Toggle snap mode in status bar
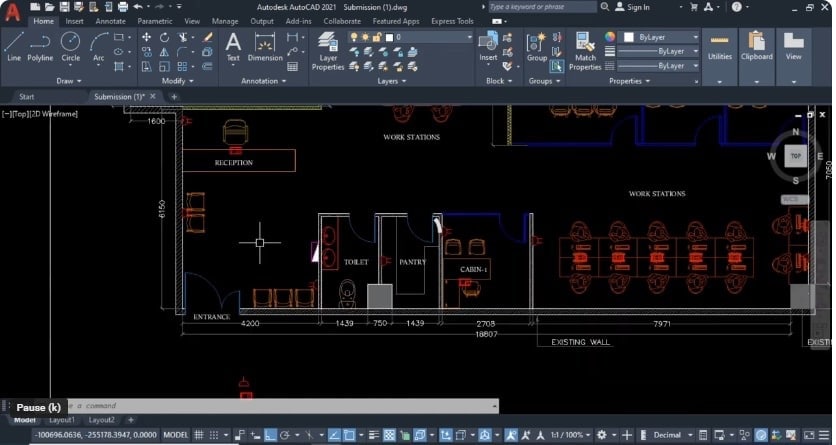This screenshot has width=836, height=445. pos(214,435)
